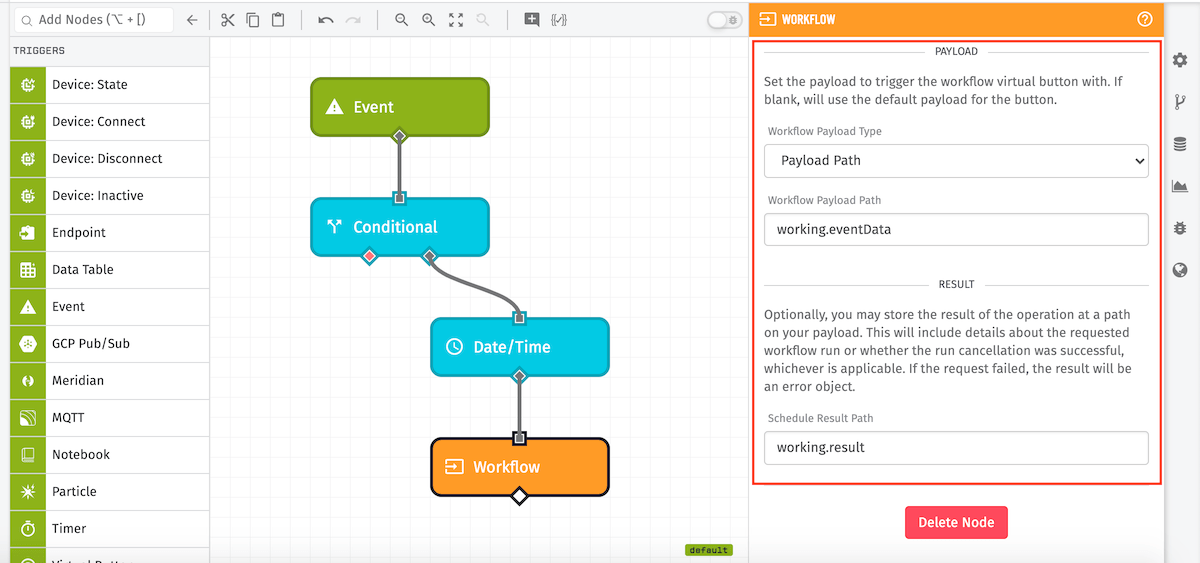Paste nodes from the clipboard icon
1200x563 pixels.
[x=278, y=20]
